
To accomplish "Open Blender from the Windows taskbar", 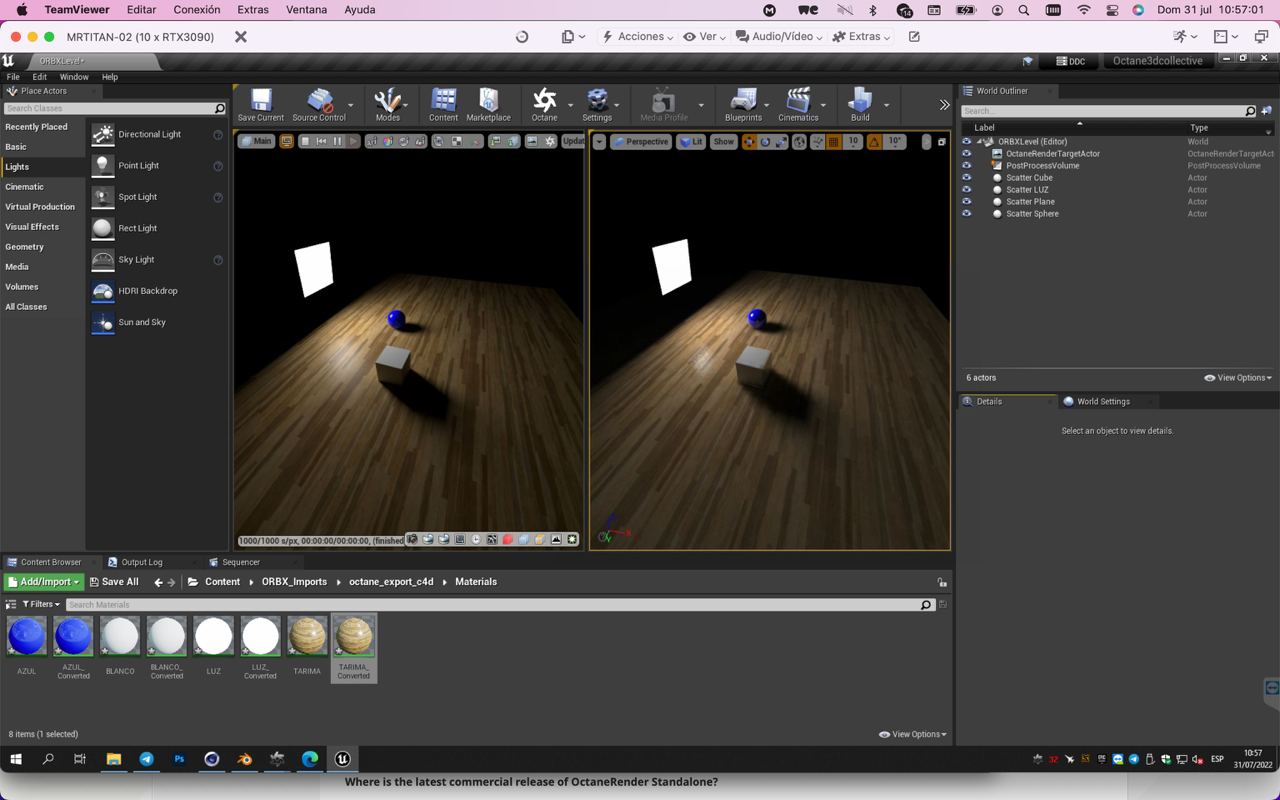I will pos(244,759).
